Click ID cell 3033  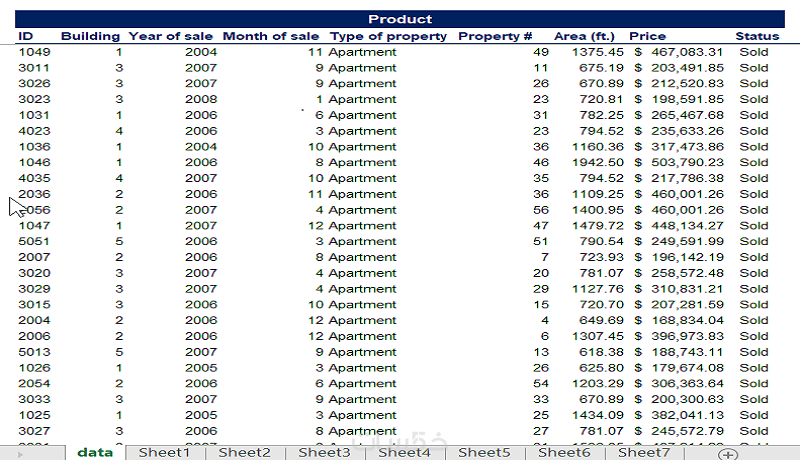tap(34, 399)
